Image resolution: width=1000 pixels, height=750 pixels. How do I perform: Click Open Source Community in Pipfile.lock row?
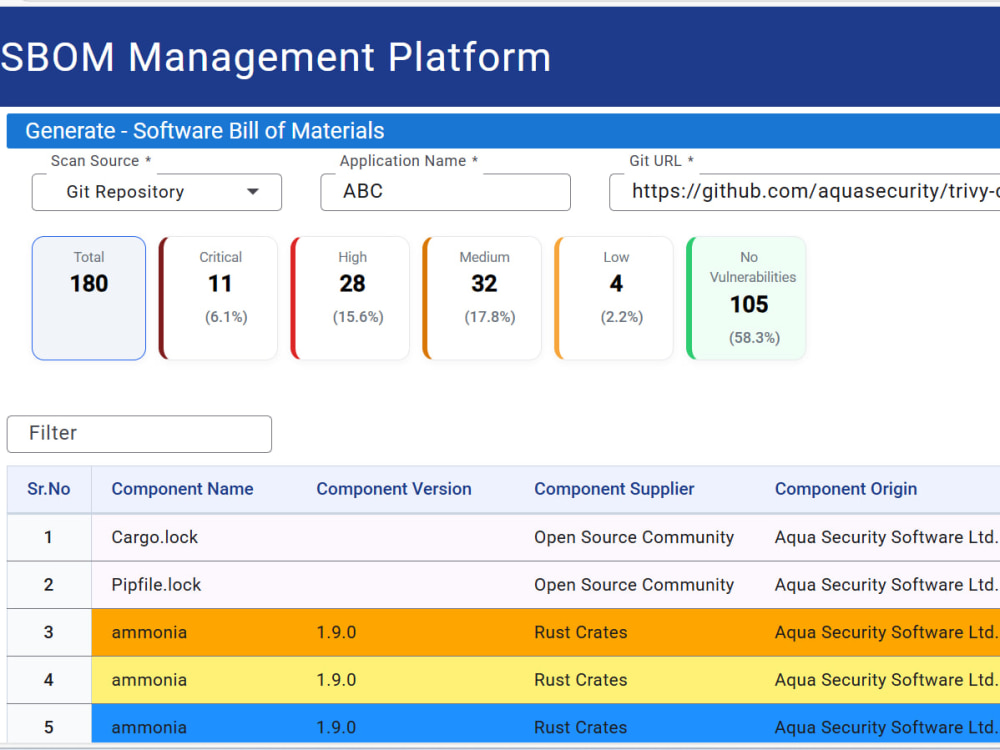point(634,584)
